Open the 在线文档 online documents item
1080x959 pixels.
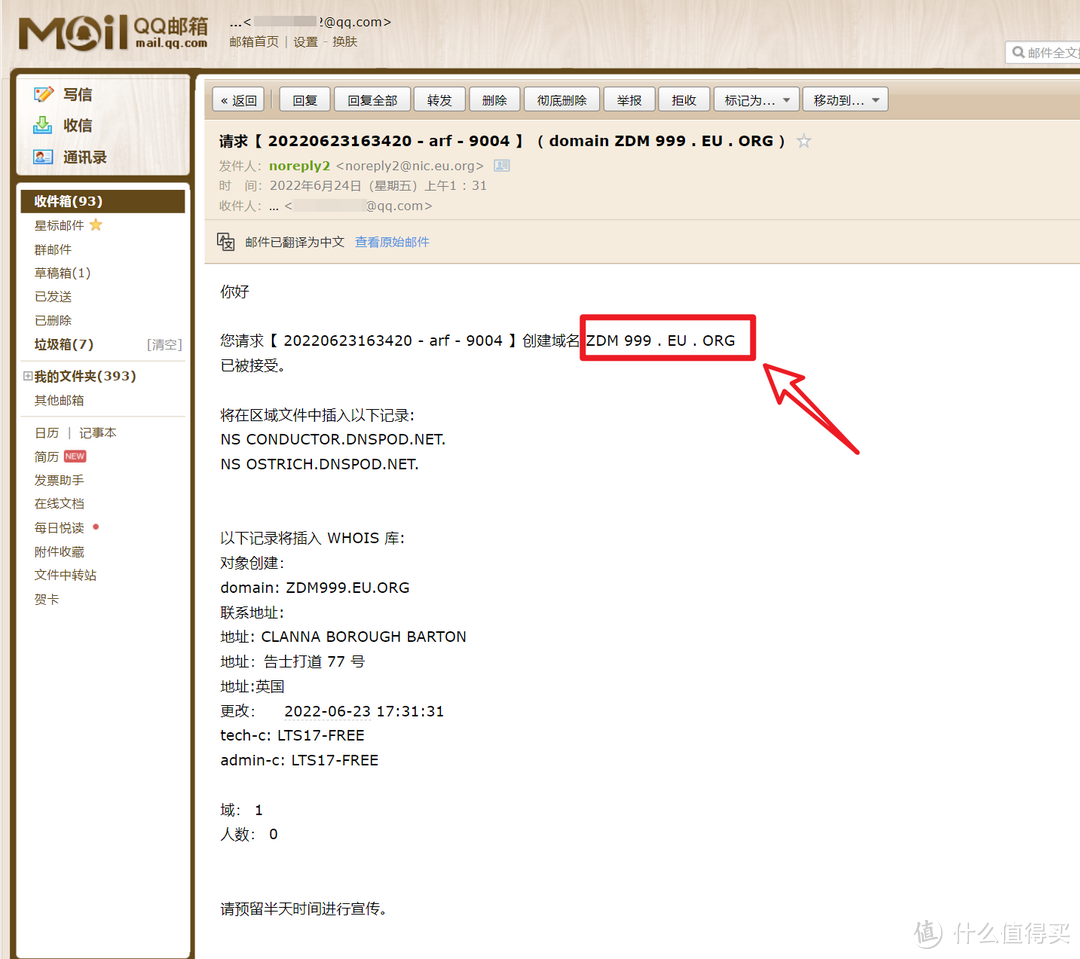[x=59, y=504]
